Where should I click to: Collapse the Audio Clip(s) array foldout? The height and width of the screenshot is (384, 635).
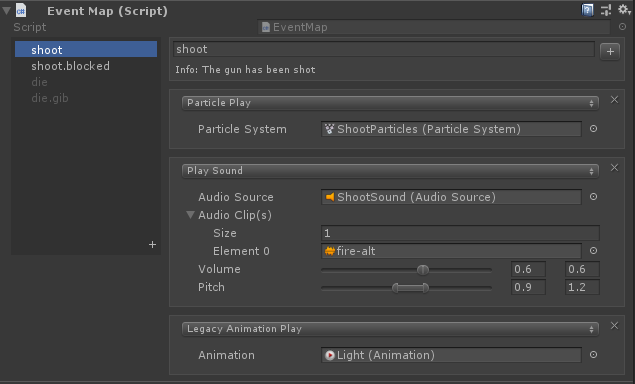point(190,215)
